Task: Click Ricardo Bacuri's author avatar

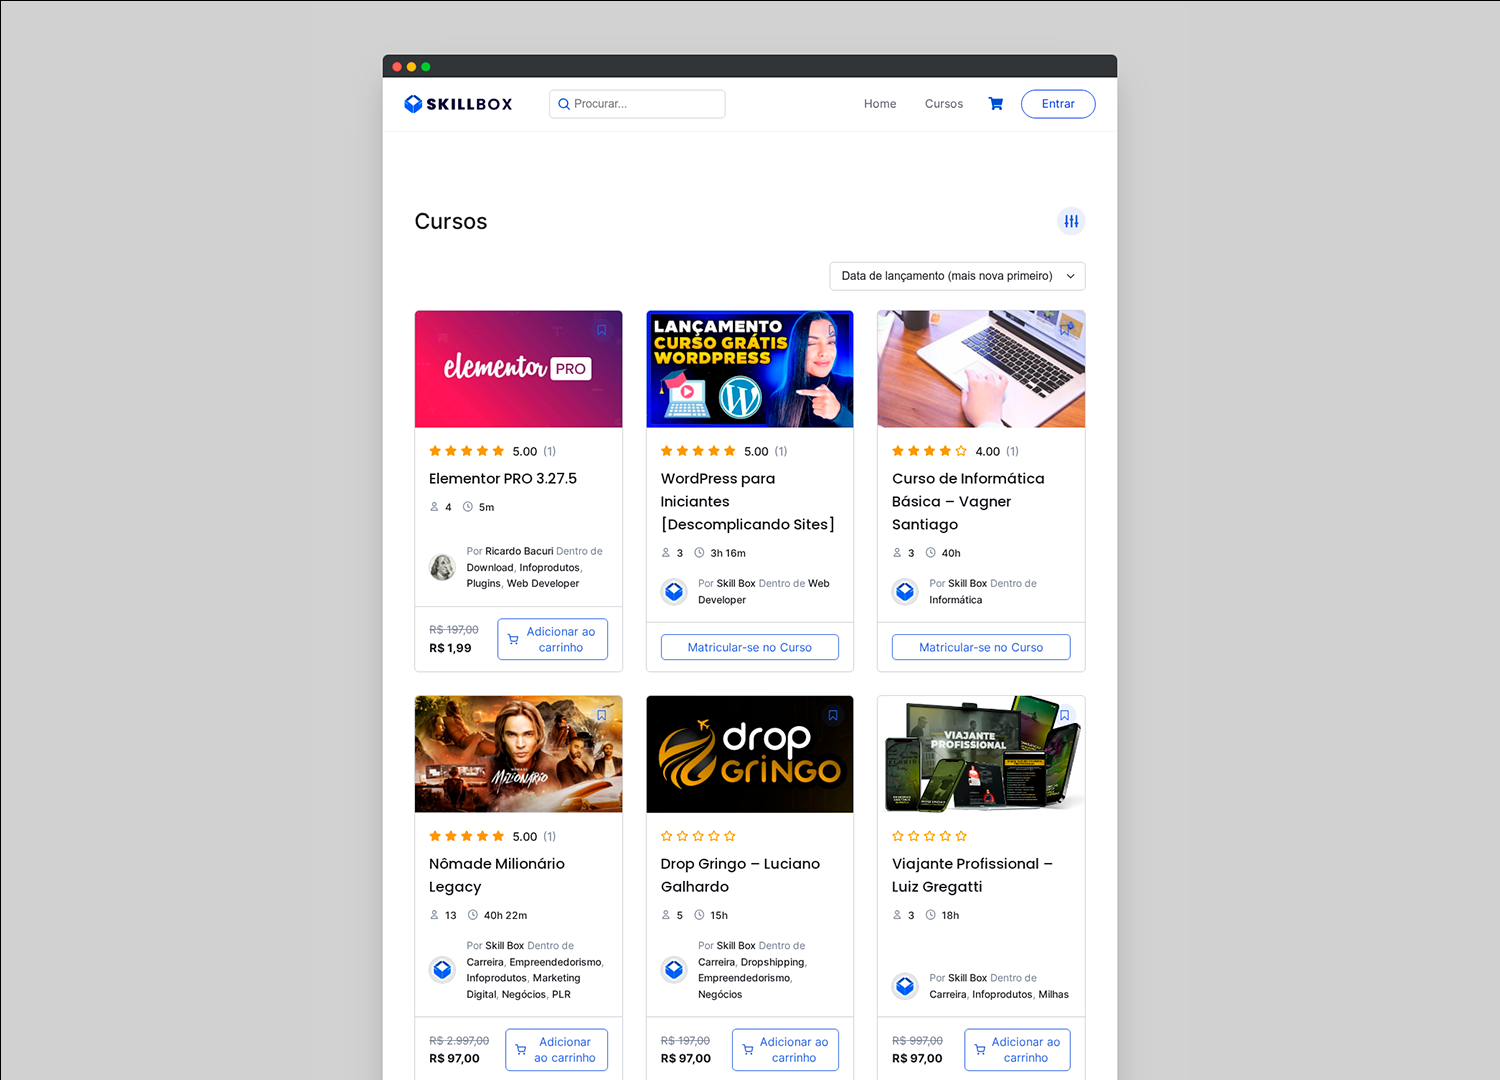Action: click(442, 567)
